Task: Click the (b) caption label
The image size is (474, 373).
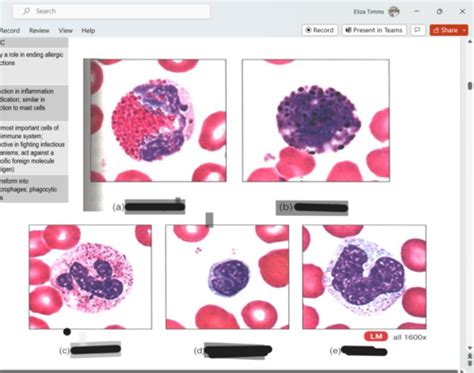Action: tap(285, 207)
